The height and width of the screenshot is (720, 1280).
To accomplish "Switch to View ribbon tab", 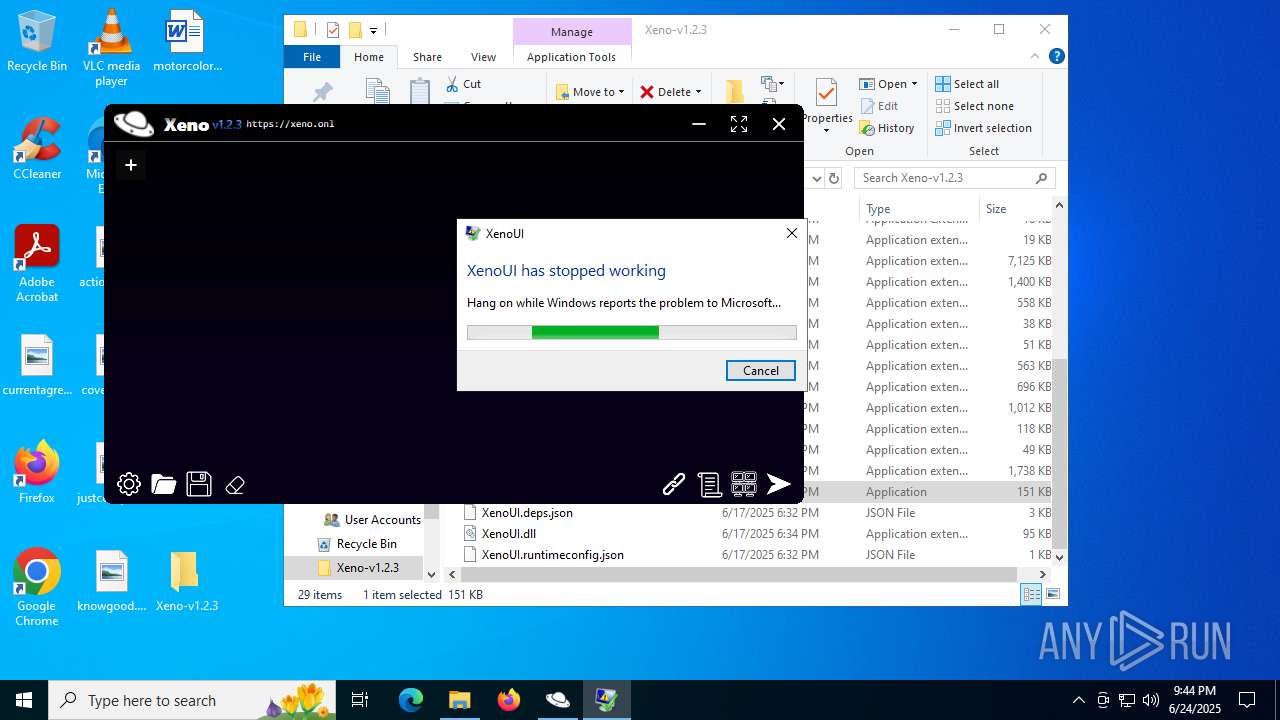I will click(x=483, y=57).
